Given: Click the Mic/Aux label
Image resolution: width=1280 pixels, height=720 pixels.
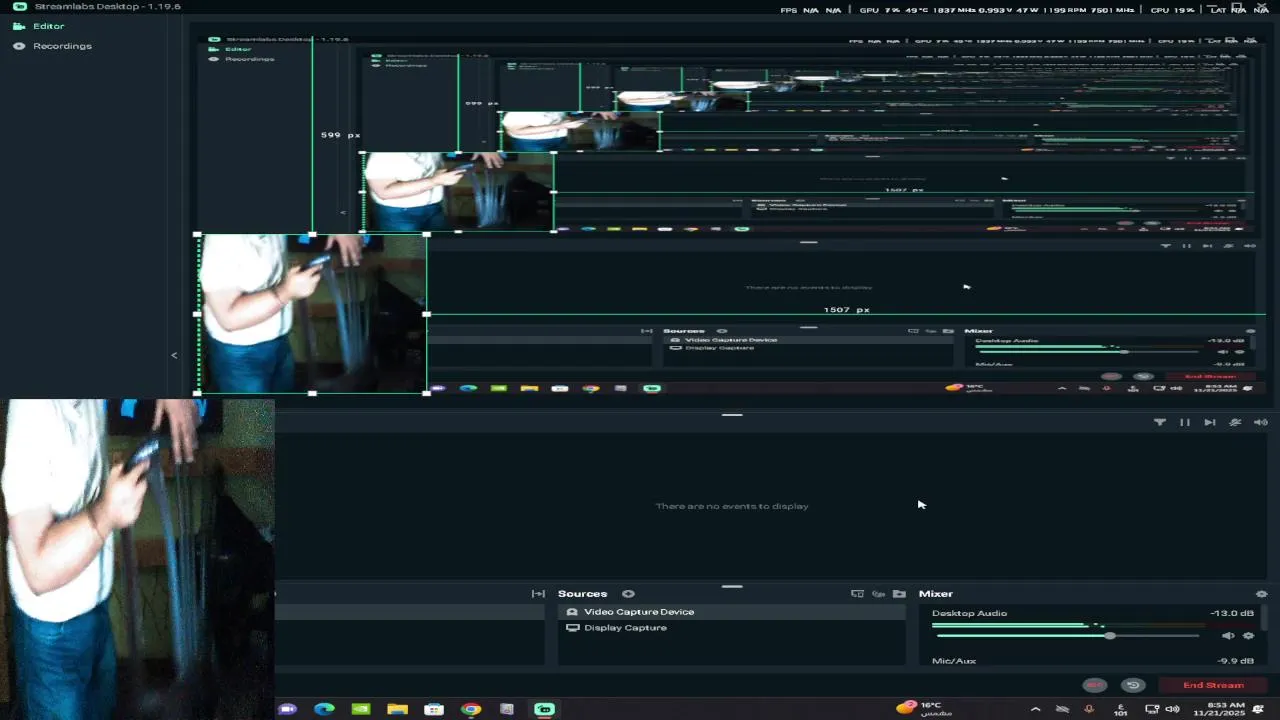Looking at the screenshot, I should click(954, 661).
